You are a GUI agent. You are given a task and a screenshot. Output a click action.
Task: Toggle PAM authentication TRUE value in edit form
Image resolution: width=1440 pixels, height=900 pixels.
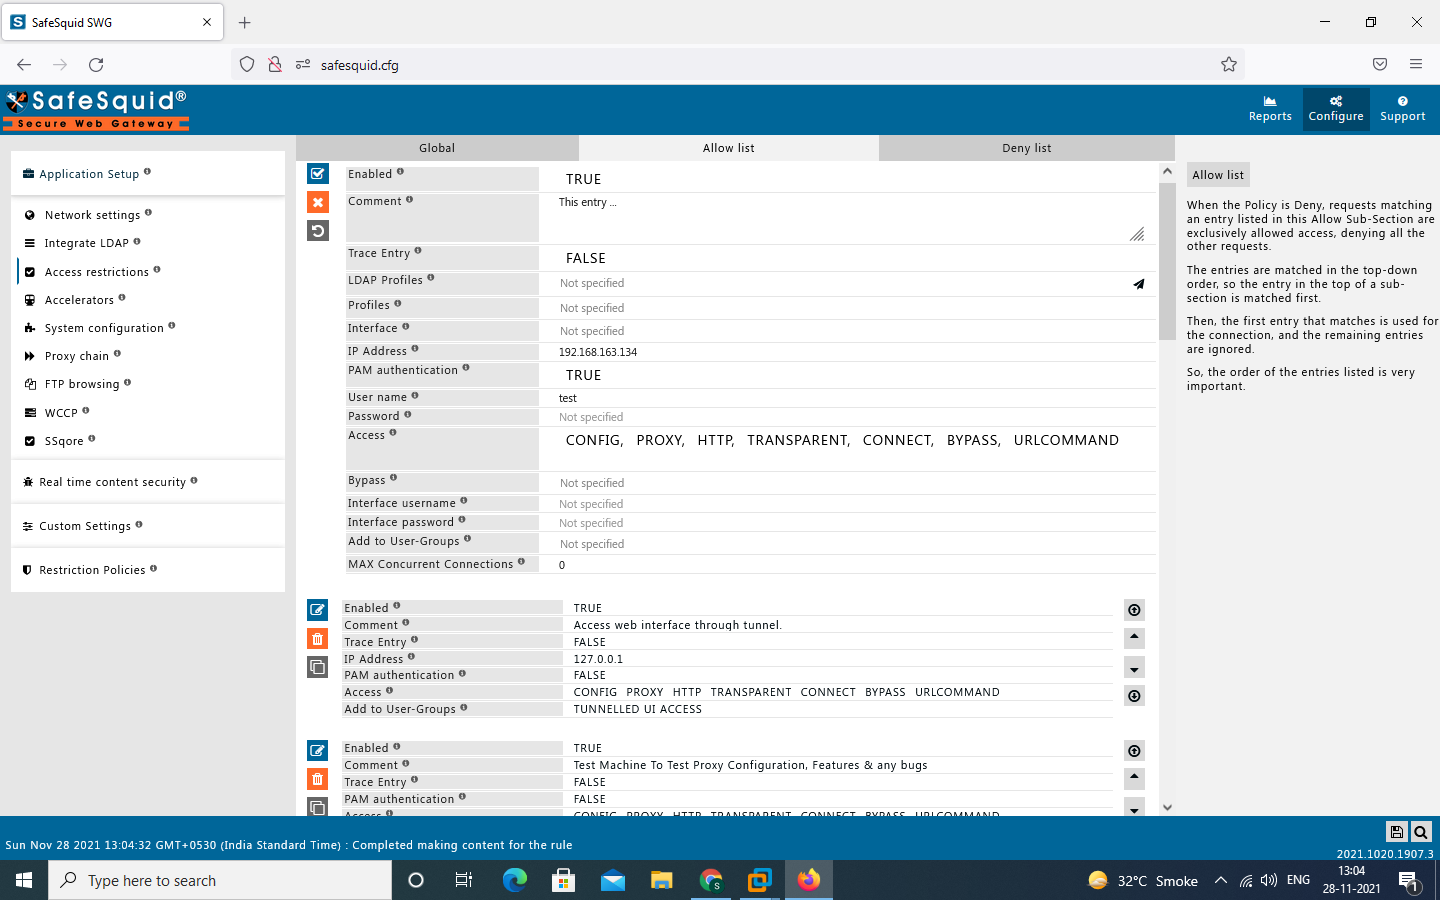tap(584, 375)
